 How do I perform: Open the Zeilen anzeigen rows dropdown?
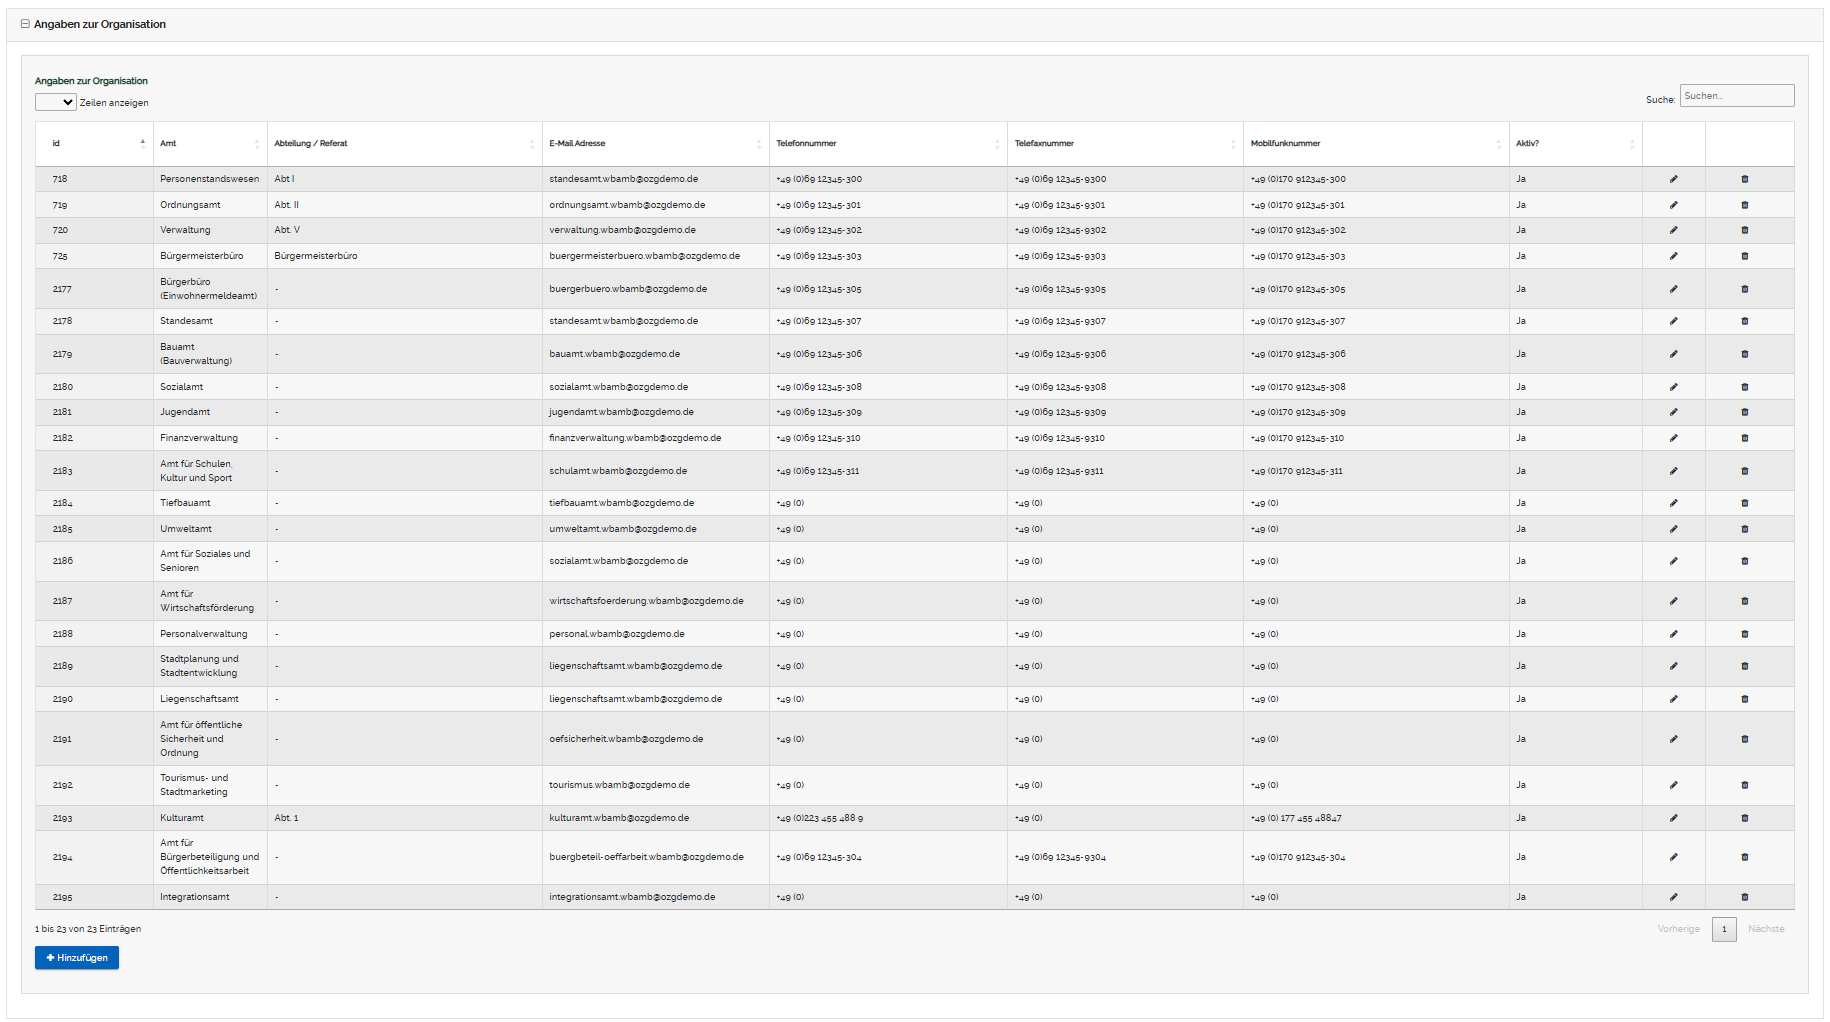pyautogui.click(x=56, y=102)
